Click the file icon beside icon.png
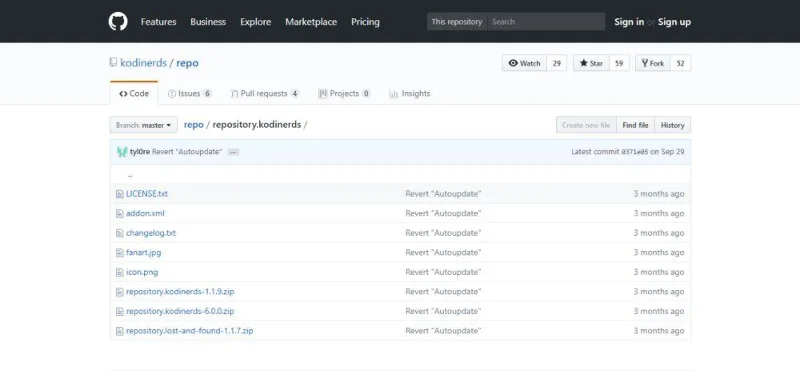Viewport: 800px width, 378px height. [x=119, y=272]
